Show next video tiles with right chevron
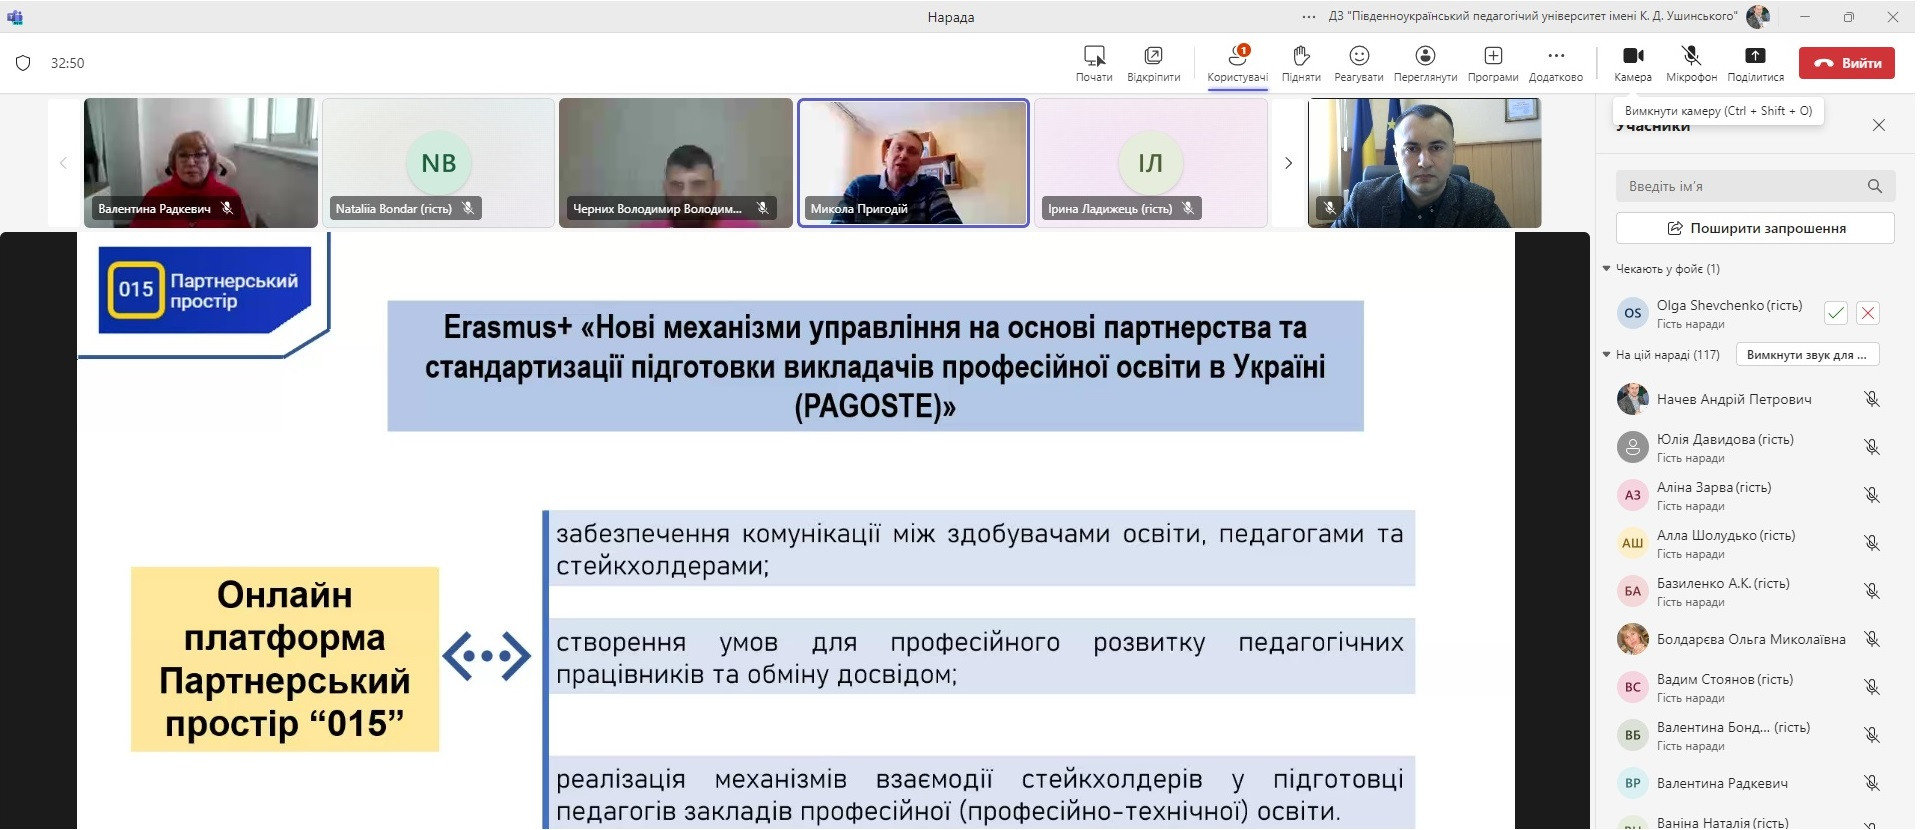Viewport: 1920px width, 830px height. pyautogui.click(x=1288, y=163)
